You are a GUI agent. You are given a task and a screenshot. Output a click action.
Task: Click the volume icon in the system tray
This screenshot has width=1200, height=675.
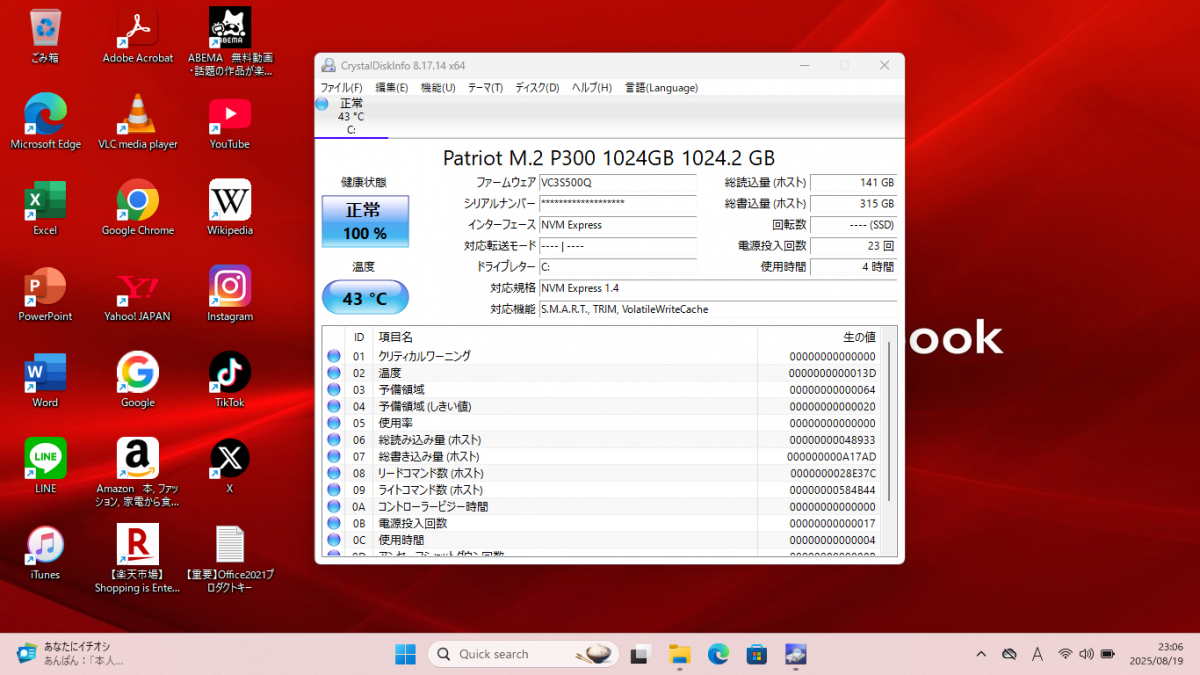pos(1086,654)
